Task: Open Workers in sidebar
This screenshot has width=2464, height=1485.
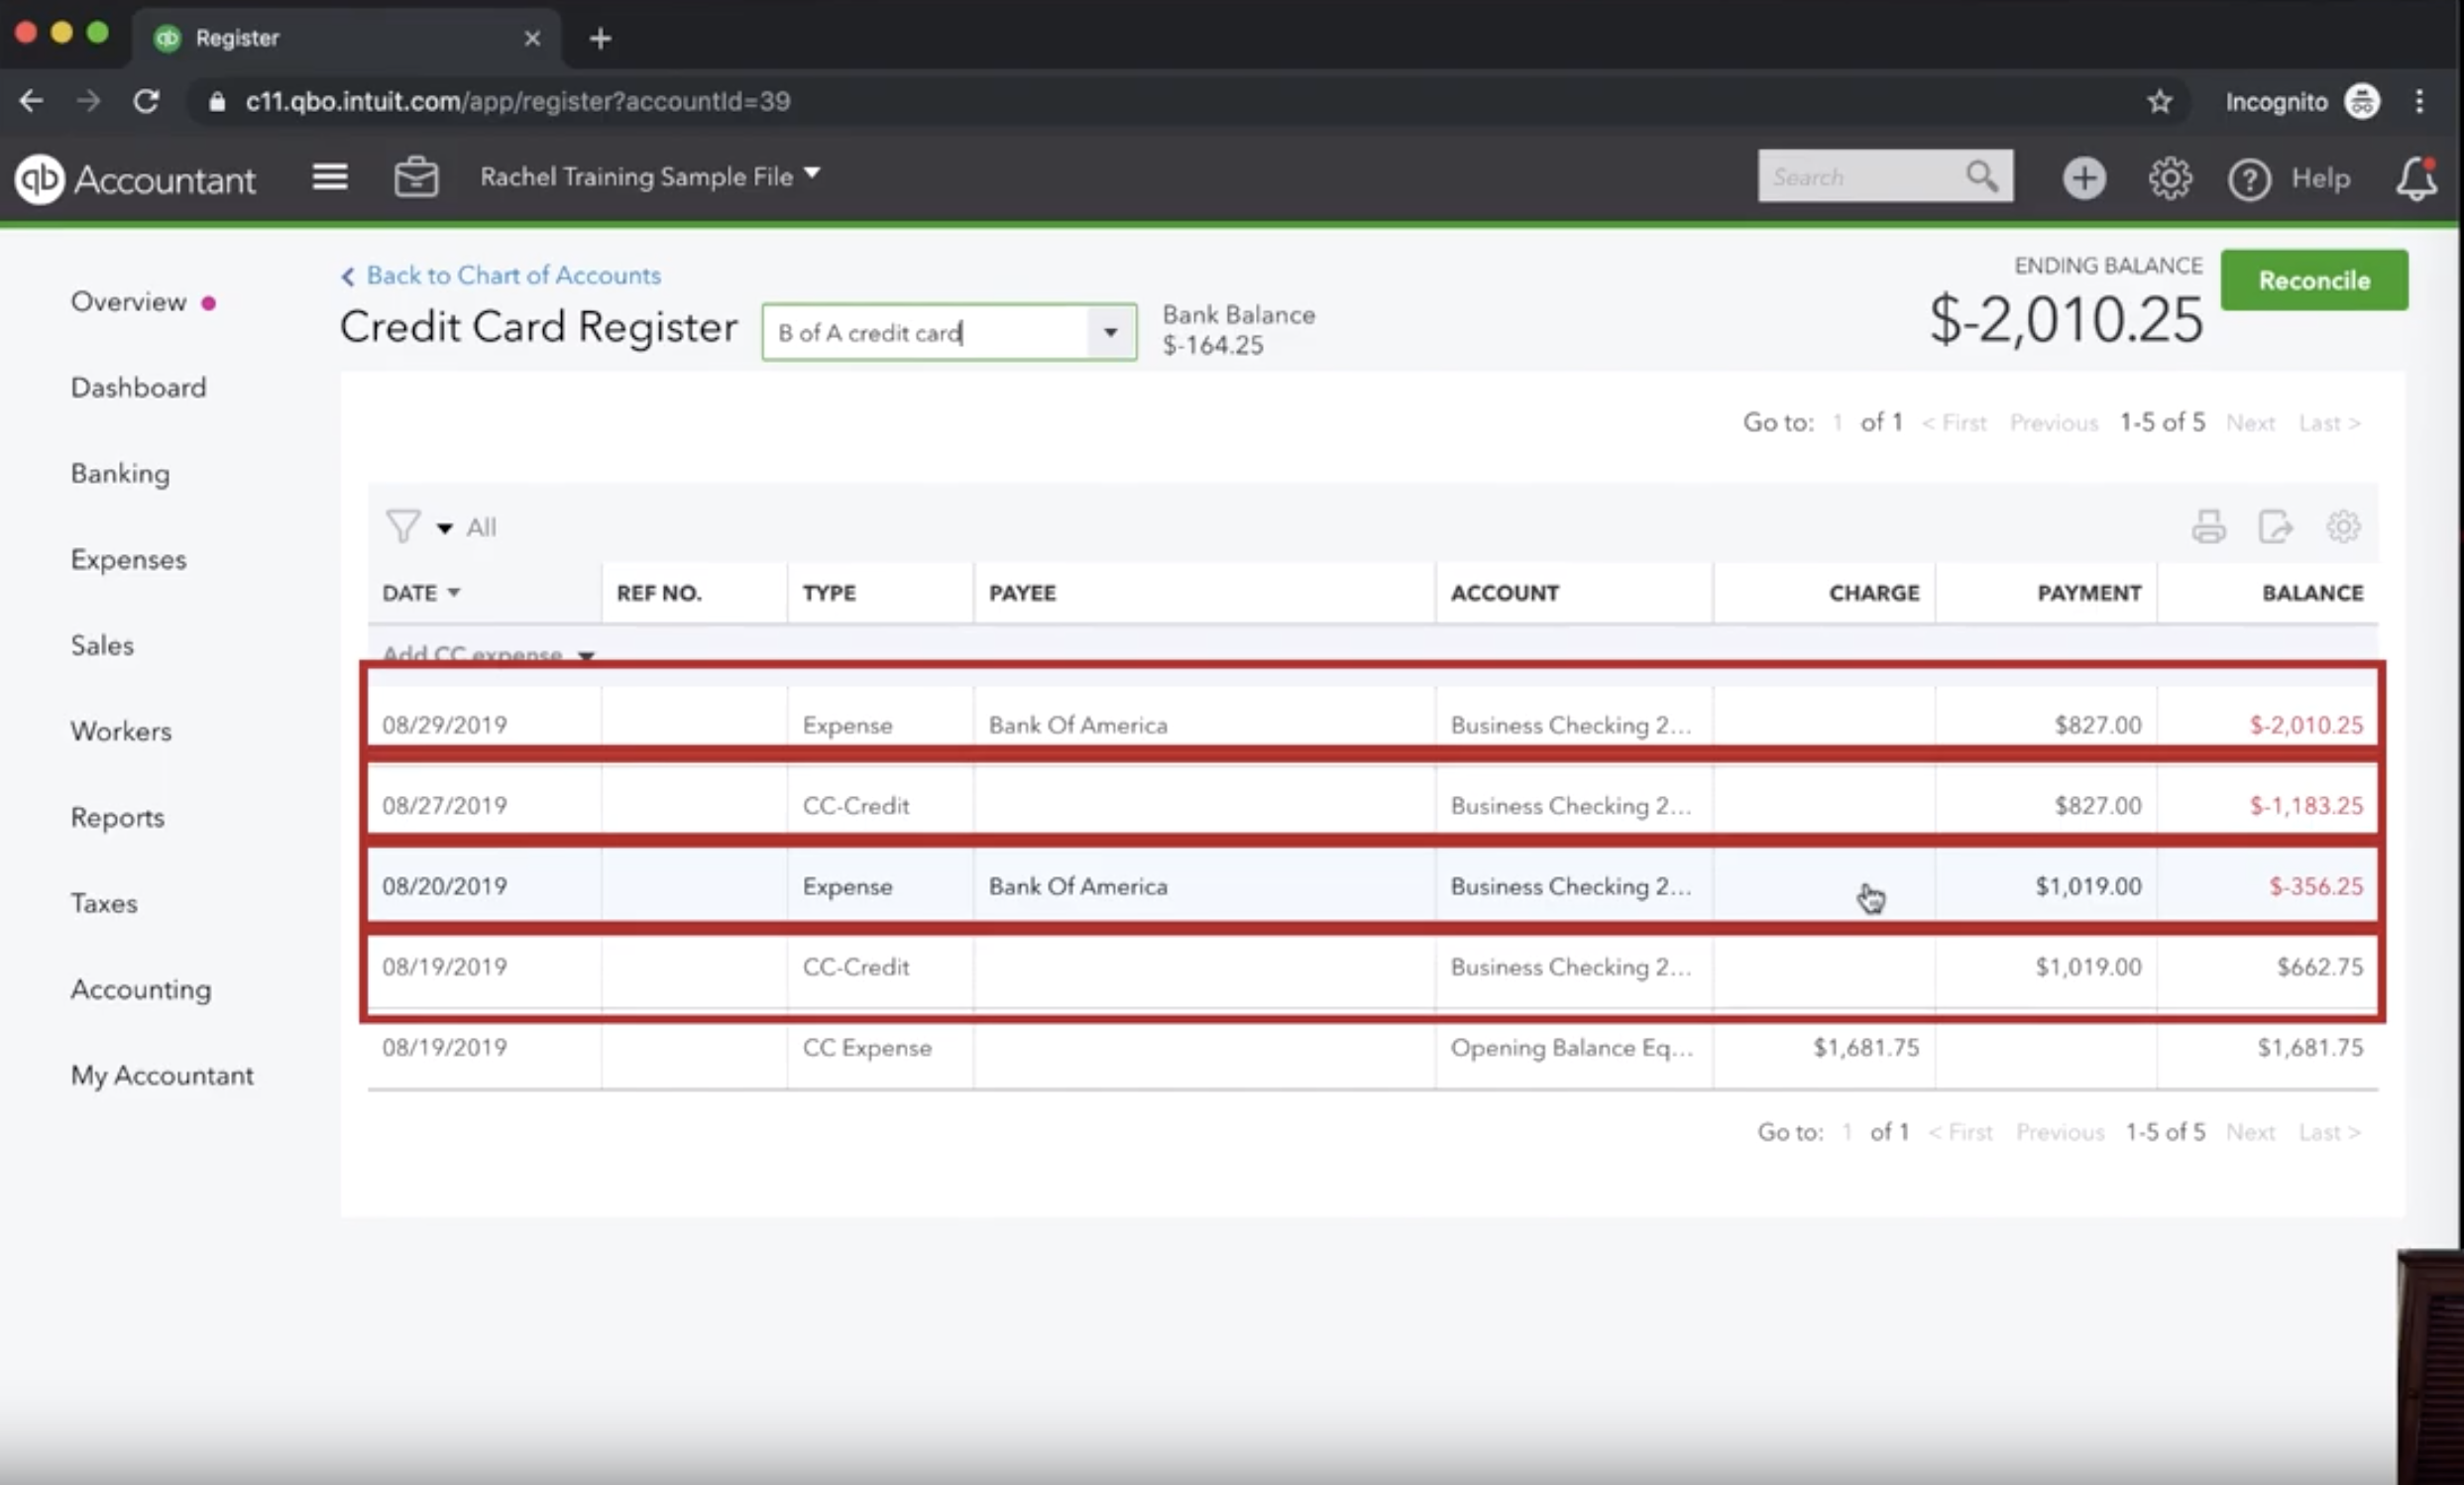Action: [x=121, y=732]
